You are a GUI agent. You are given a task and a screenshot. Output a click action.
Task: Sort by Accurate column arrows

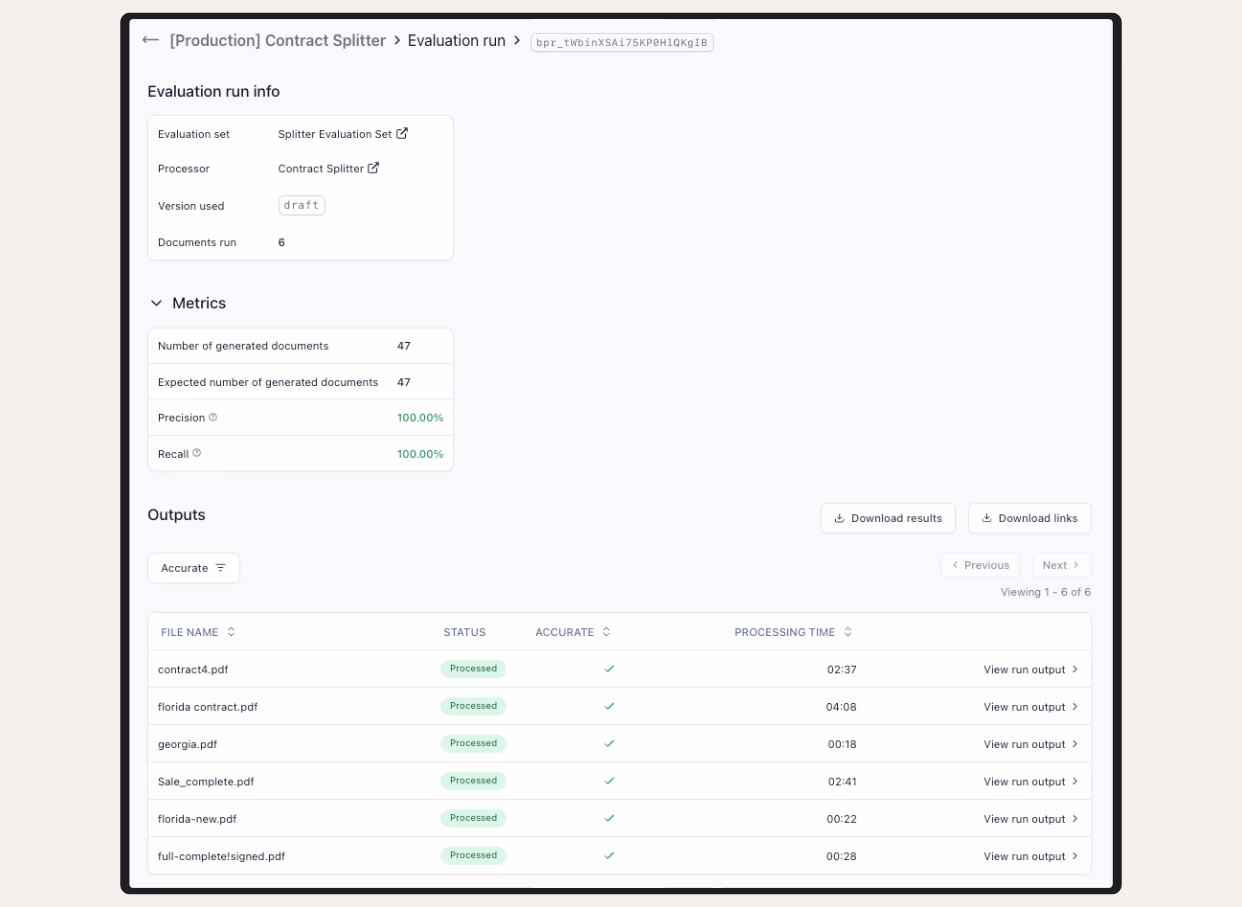click(x=606, y=632)
